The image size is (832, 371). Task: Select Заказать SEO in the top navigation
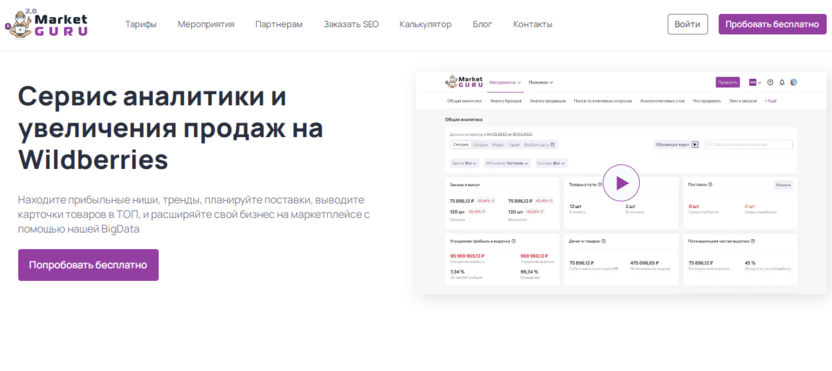click(351, 24)
